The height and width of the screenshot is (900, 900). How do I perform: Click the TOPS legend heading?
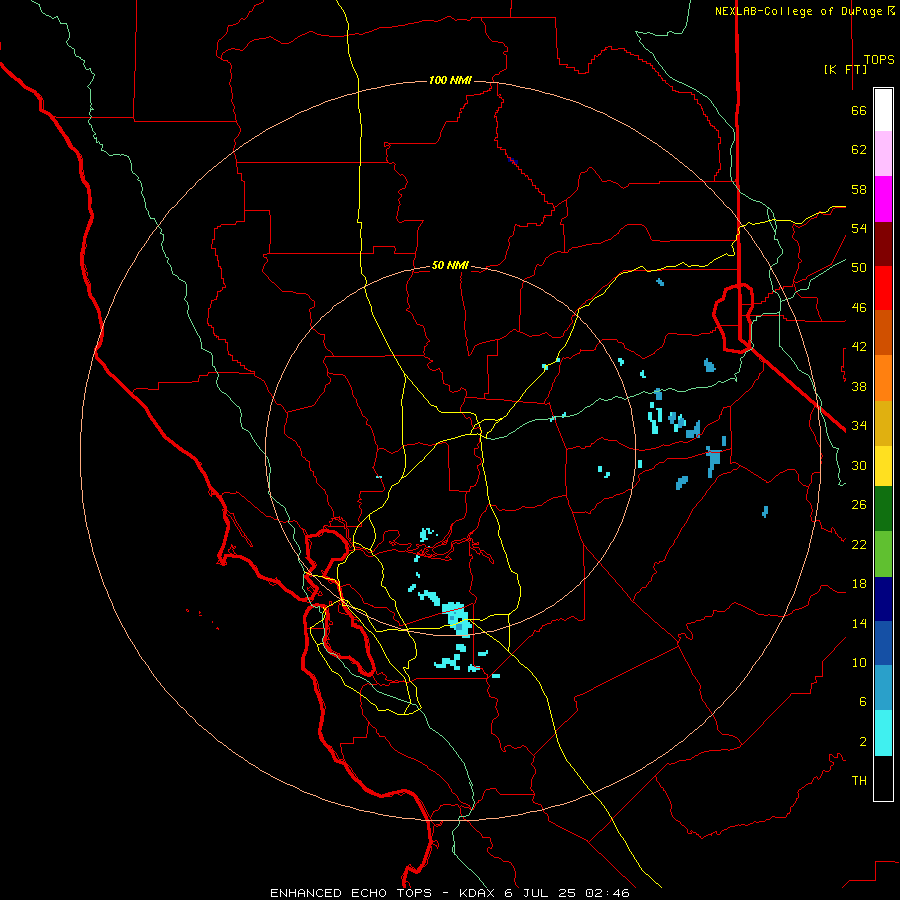879,59
